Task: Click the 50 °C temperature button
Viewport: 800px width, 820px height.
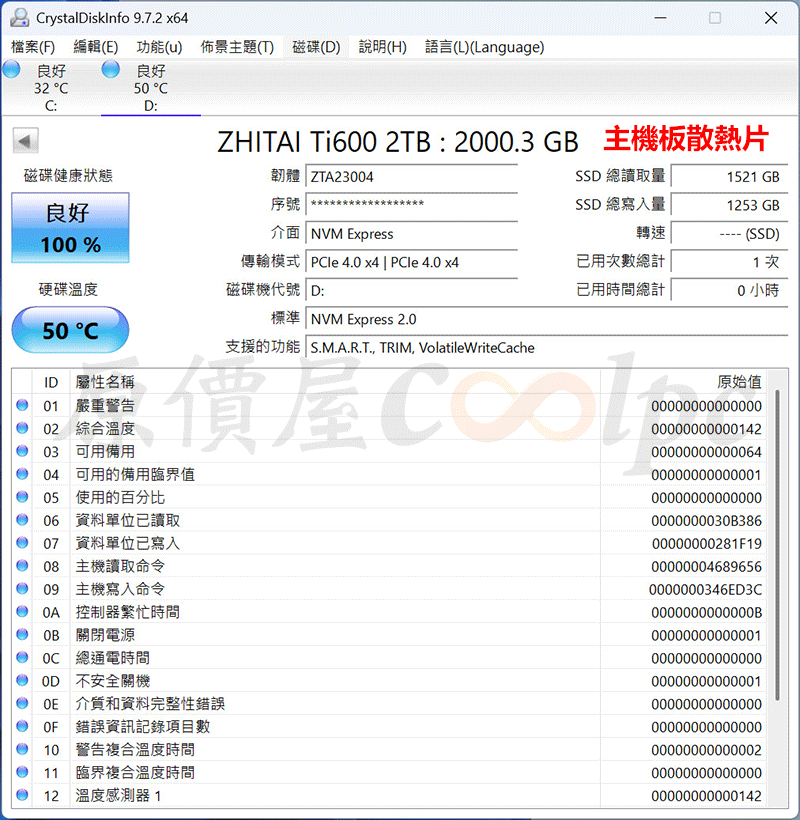Action: [70, 330]
